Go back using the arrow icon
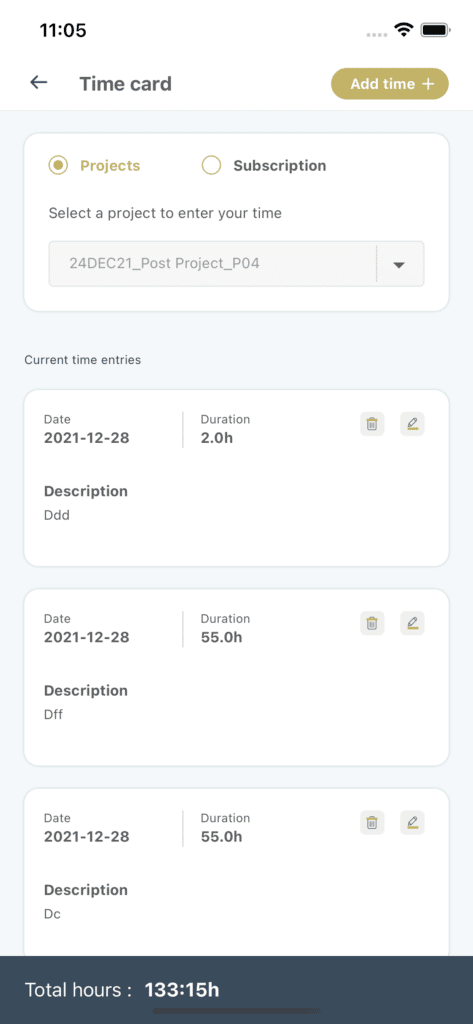The height and width of the screenshot is (1024, 473). pos(39,83)
